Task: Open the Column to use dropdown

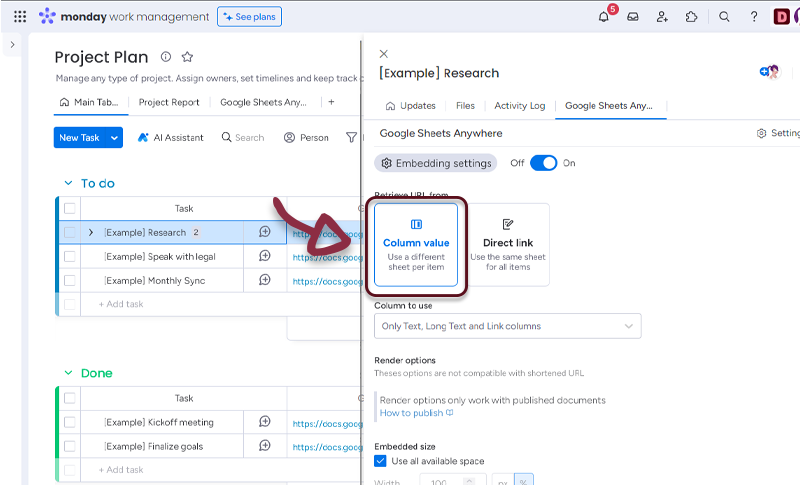Action: coord(508,326)
